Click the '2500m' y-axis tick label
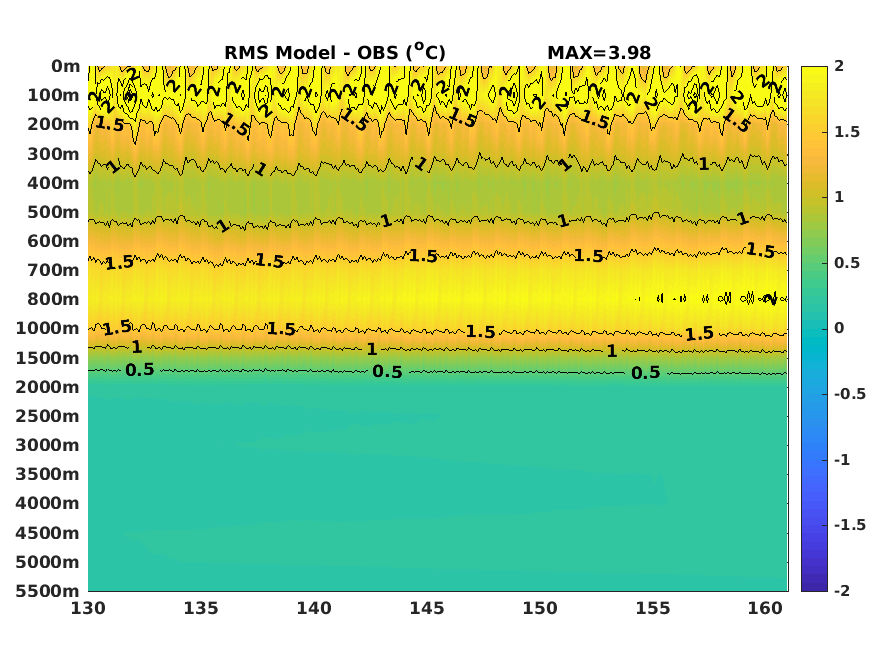Image resolution: width=875 pixels, height=656 pixels. 47,416
